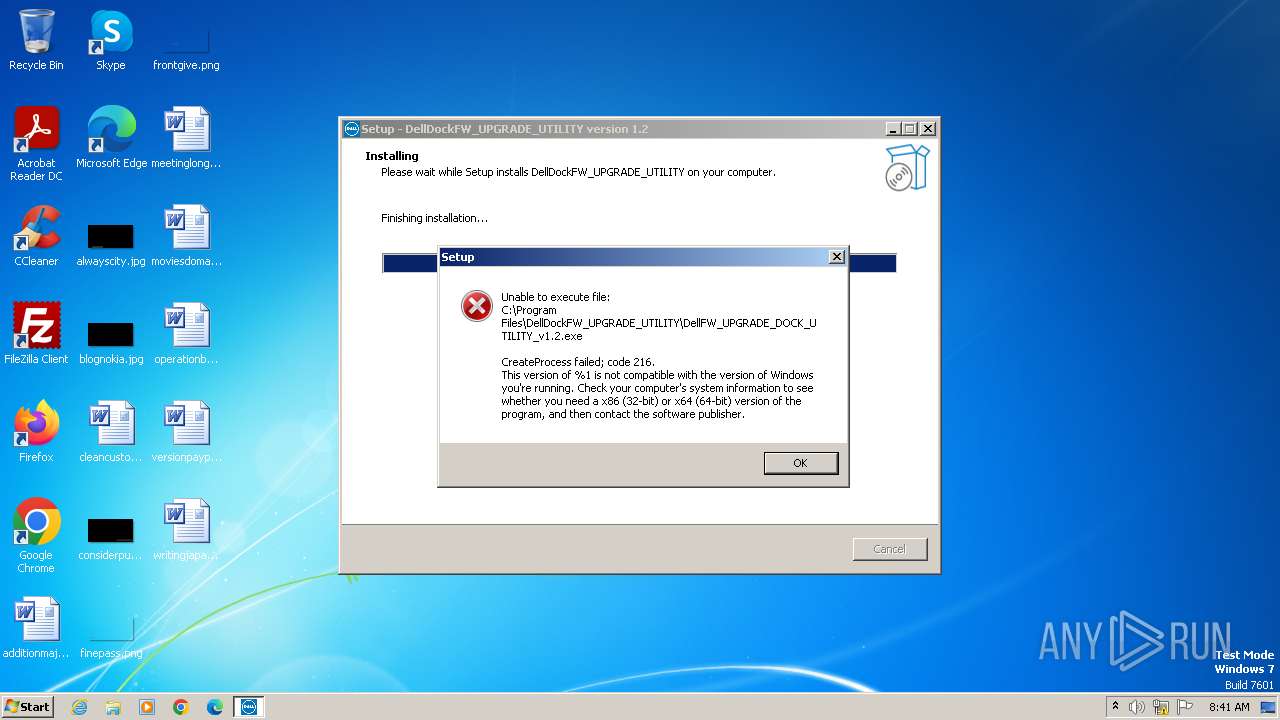Viewport: 1280px width, 720px height.
Task: Select the writingjapa Word document icon
Action: point(186,530)
